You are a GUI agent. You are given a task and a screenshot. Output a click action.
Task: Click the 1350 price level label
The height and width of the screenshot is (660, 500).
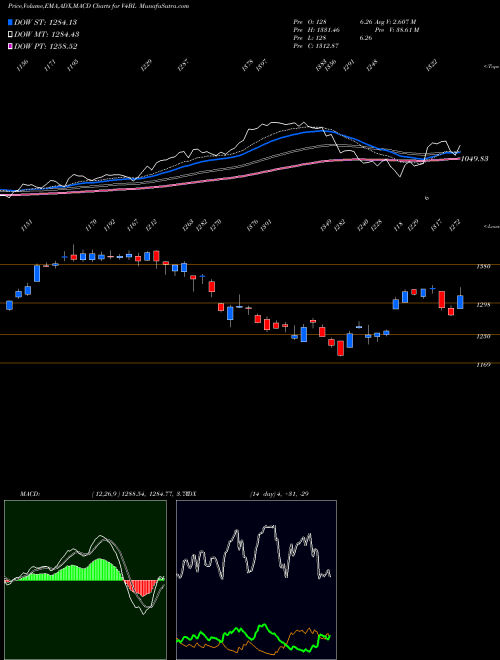[x=483, y=267]
